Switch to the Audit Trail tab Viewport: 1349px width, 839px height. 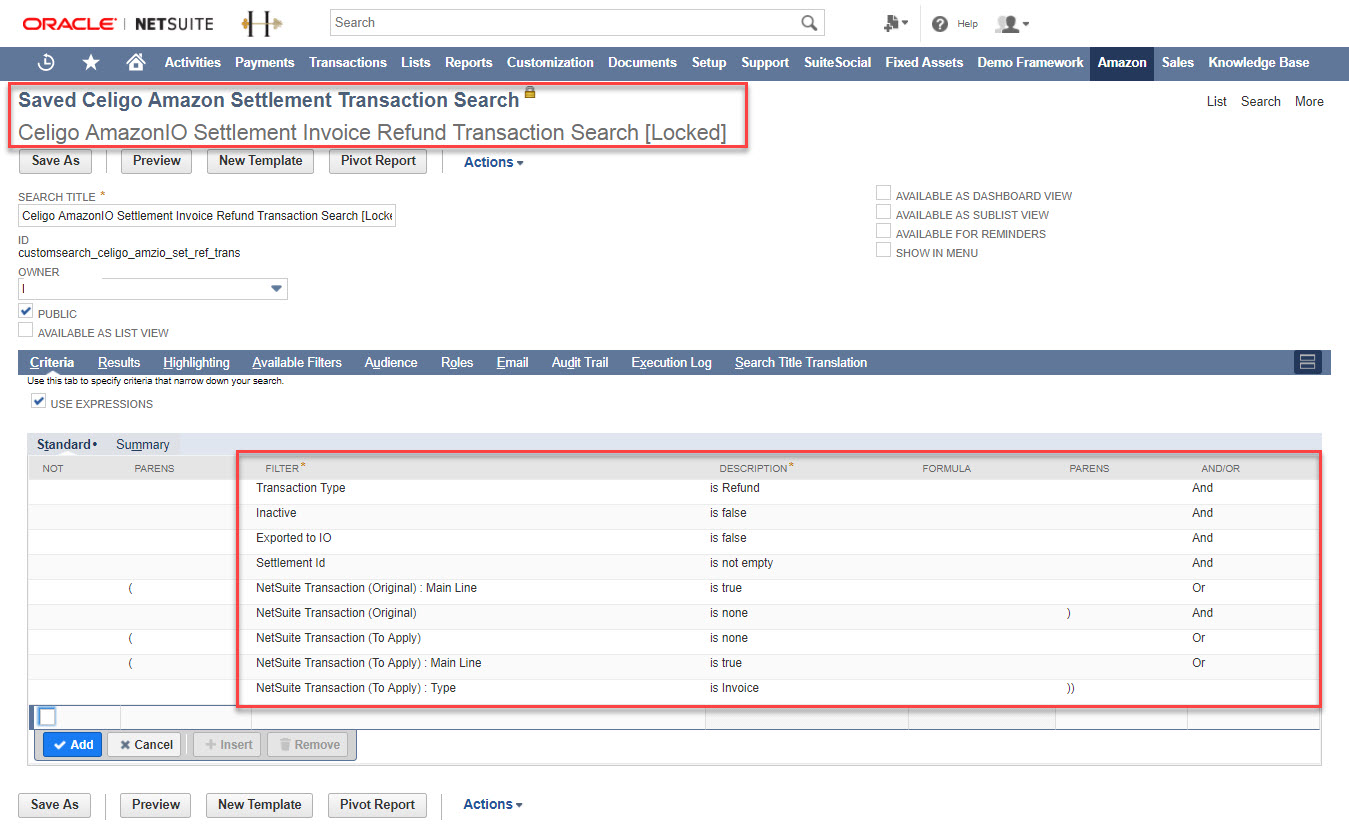[580, 362]
